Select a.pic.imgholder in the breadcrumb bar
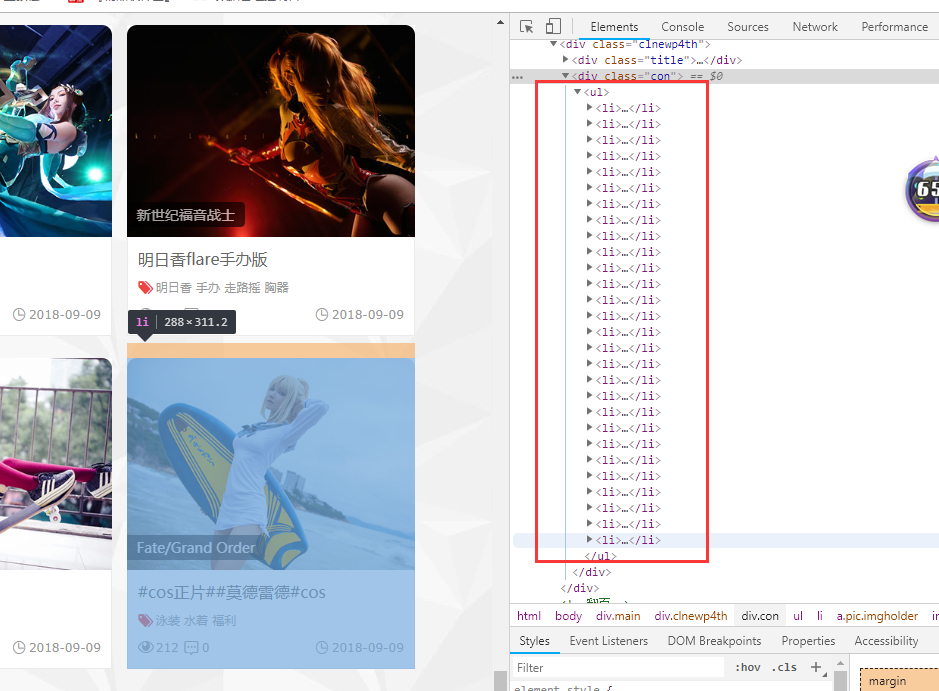 coord(877,616)
